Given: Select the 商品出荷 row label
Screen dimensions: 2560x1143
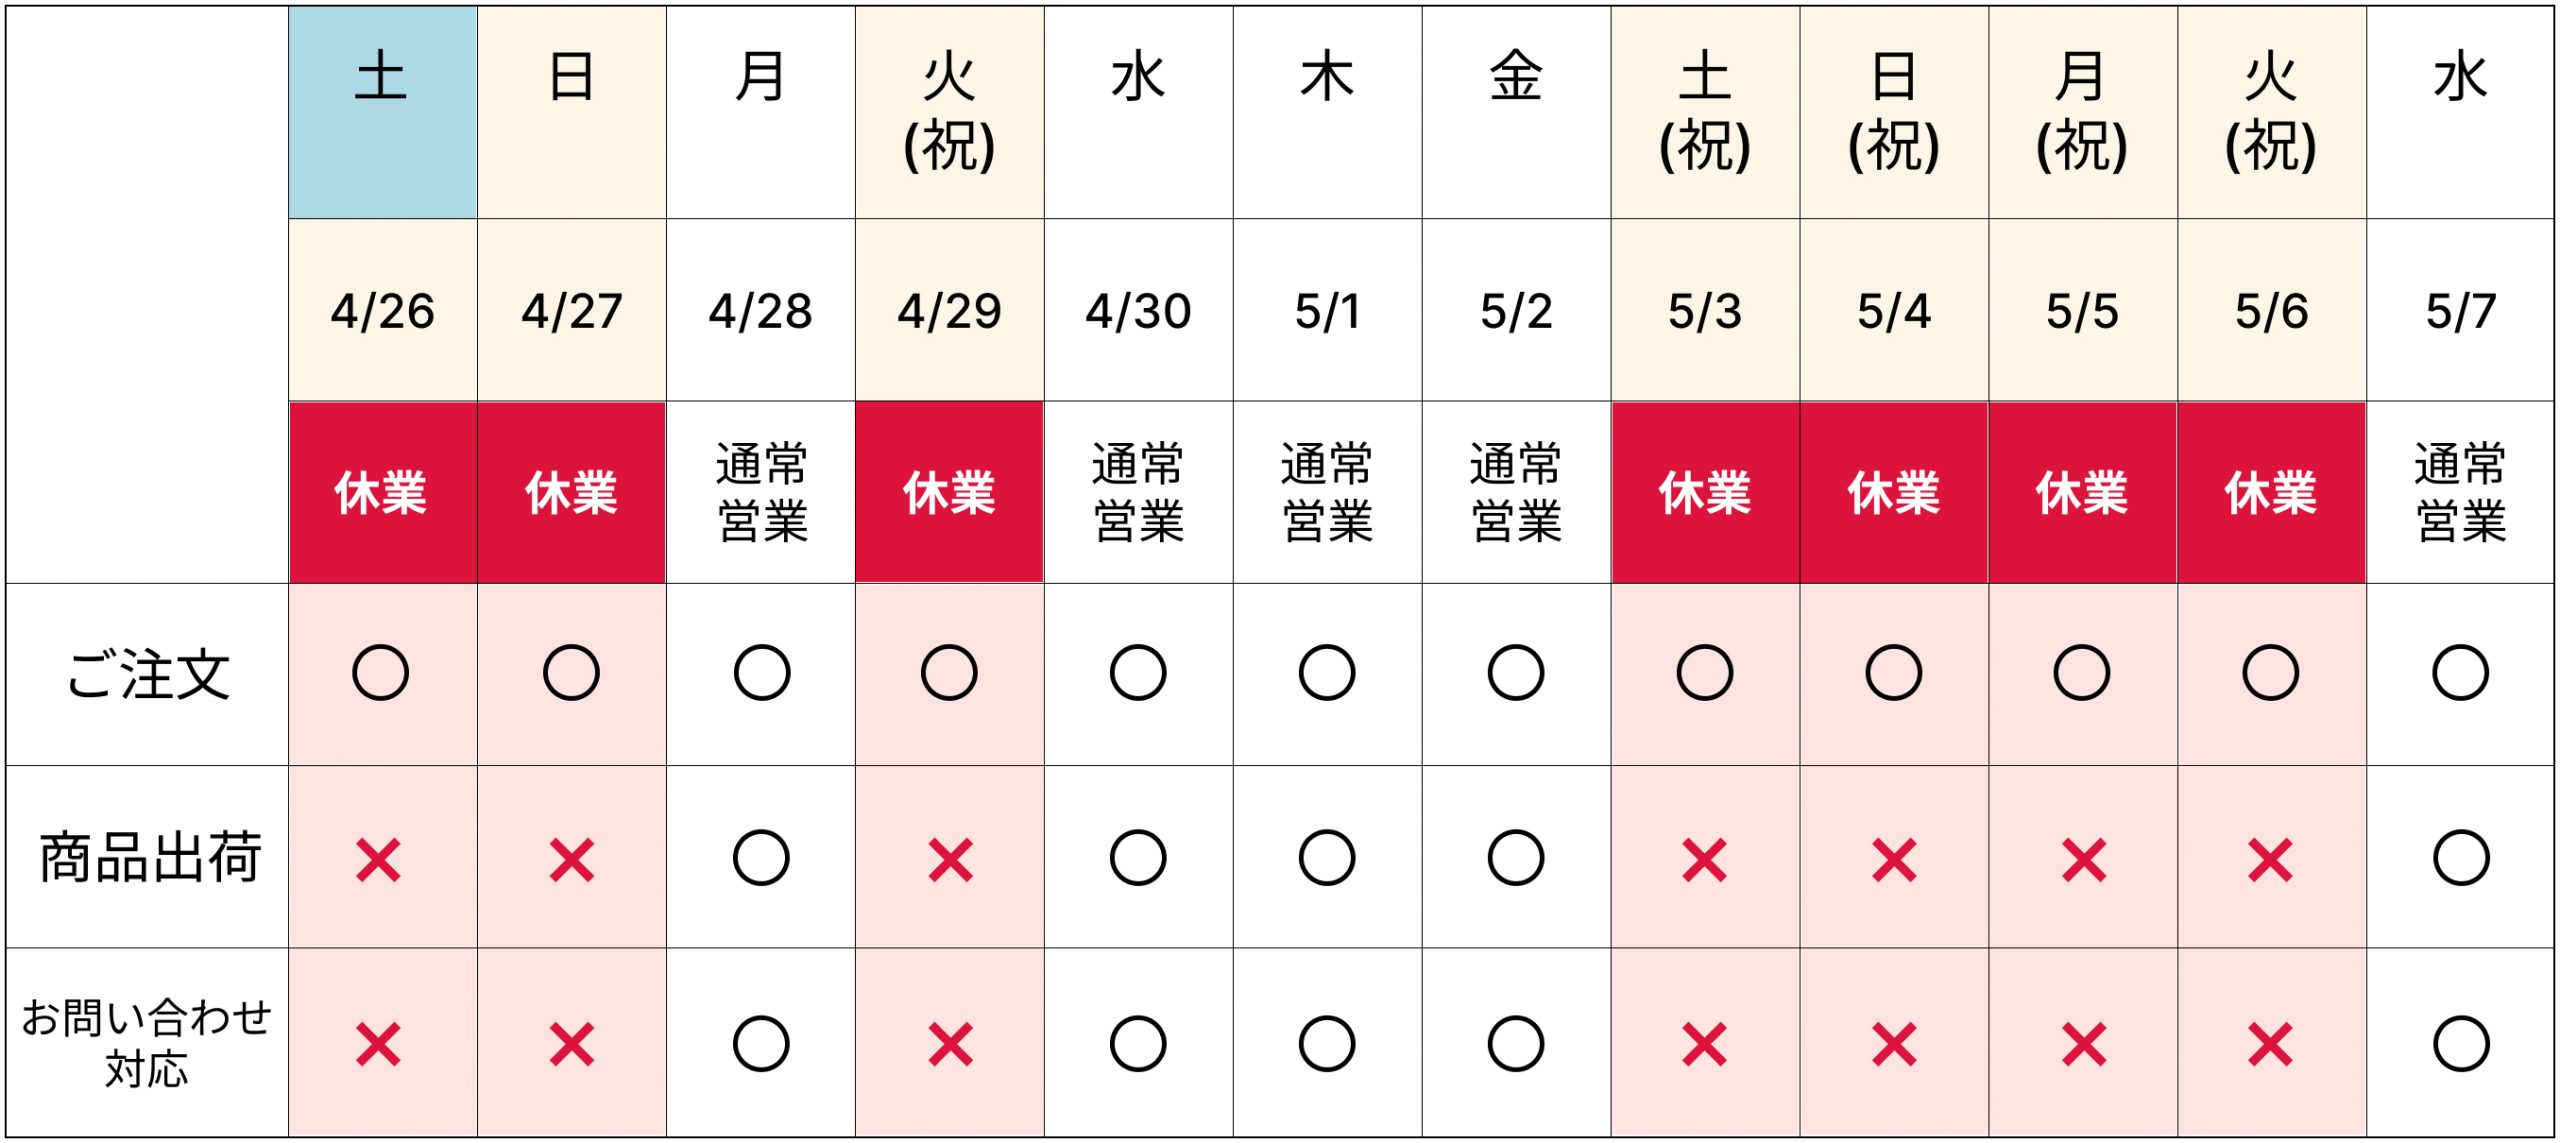Looking at the screenshot, I should tap(148, 858).
